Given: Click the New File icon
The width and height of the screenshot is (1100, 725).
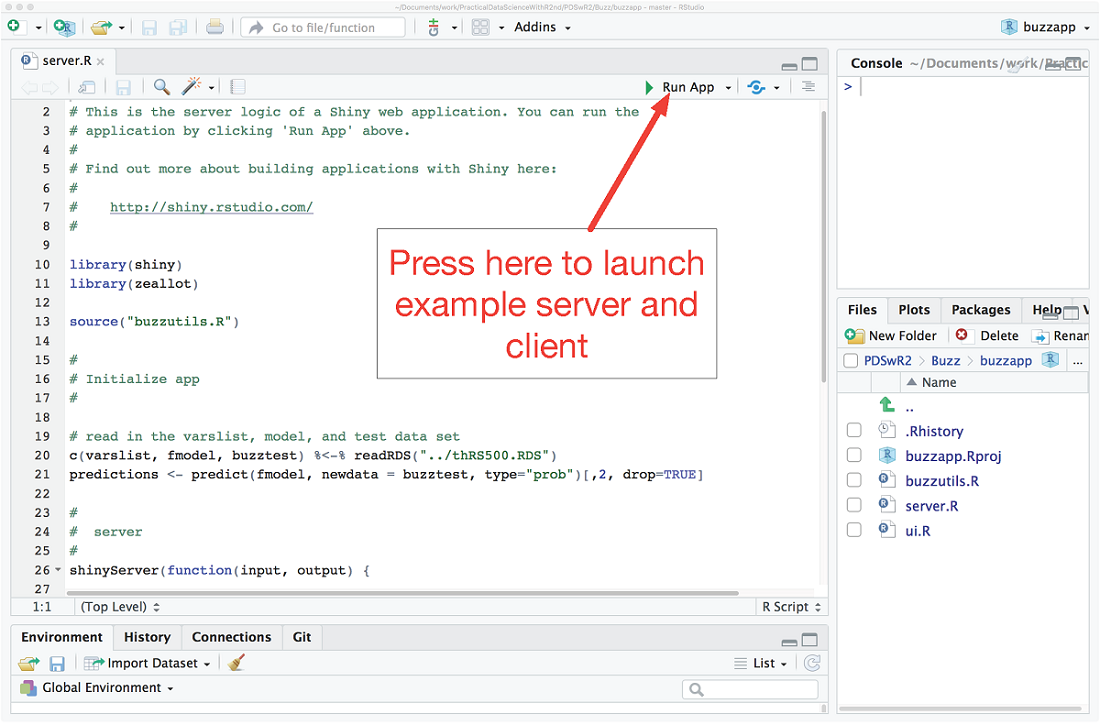Looking at the screenshot, I should point(15,27).
